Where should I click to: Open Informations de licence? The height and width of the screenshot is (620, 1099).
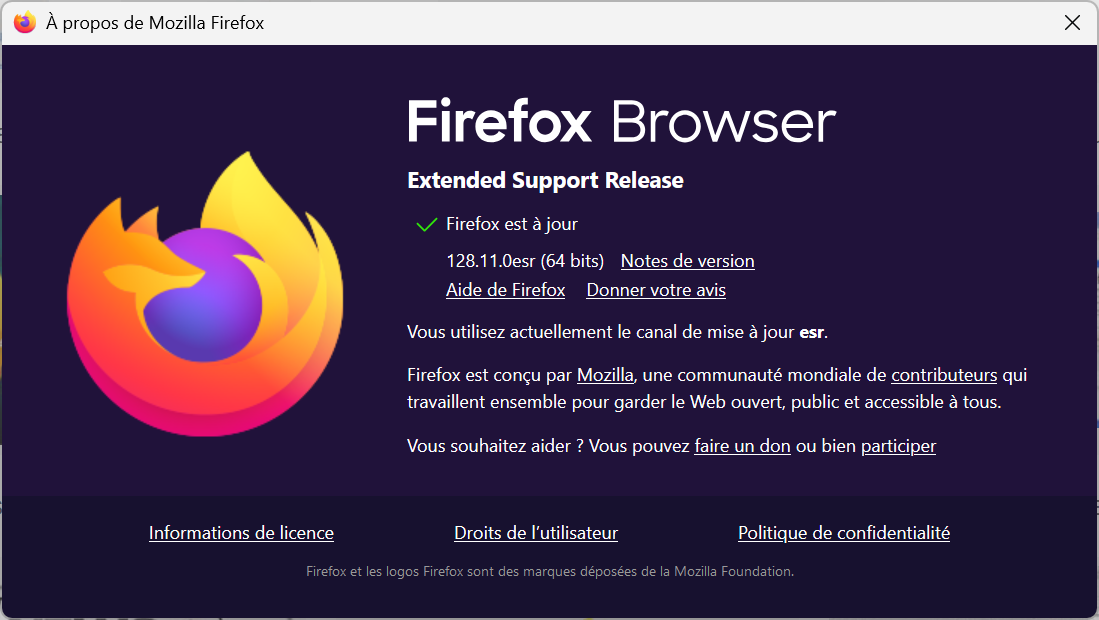pos(241,533)
